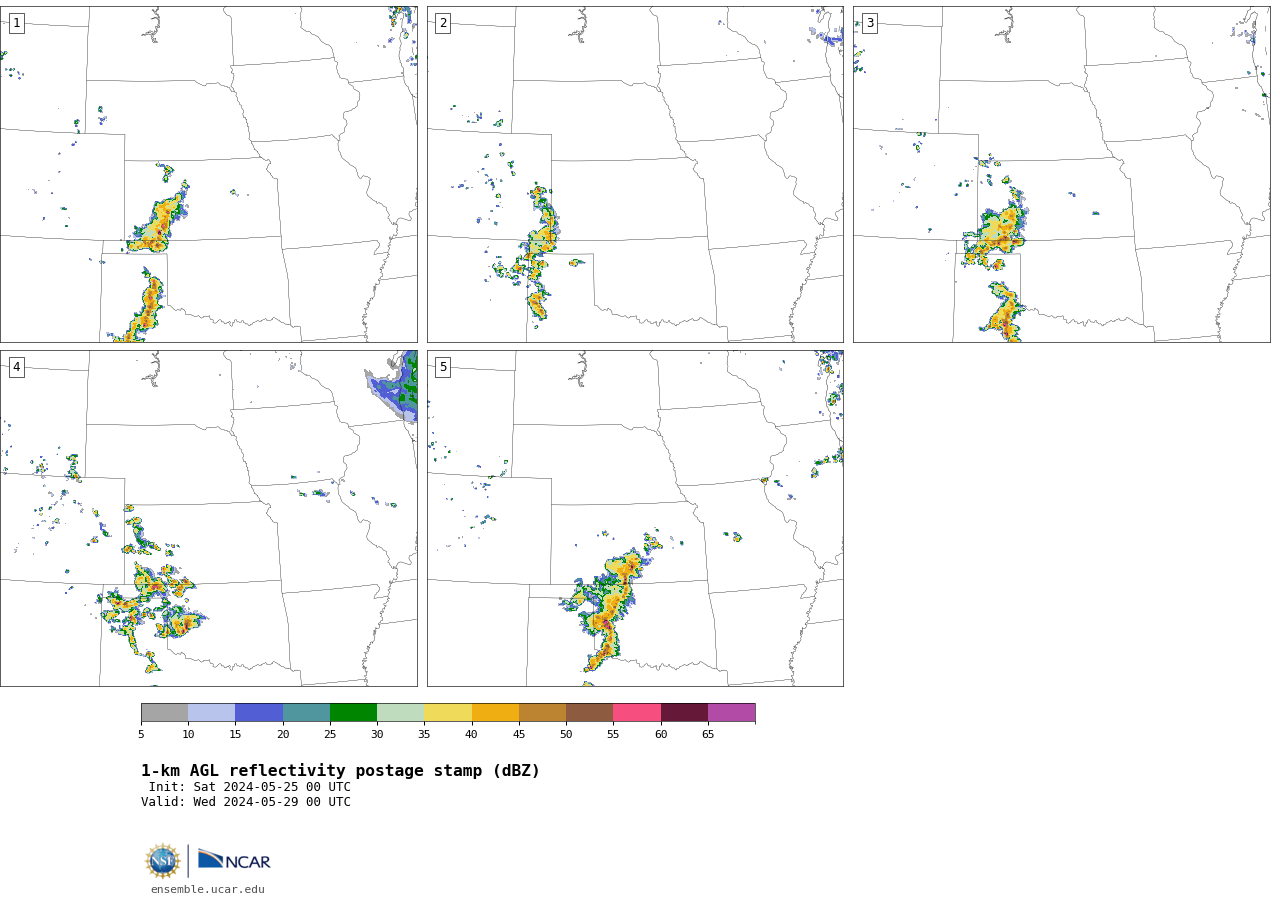
Task: Click the tan 45-50 dBZ swatch
Action: tap(542, 713)
